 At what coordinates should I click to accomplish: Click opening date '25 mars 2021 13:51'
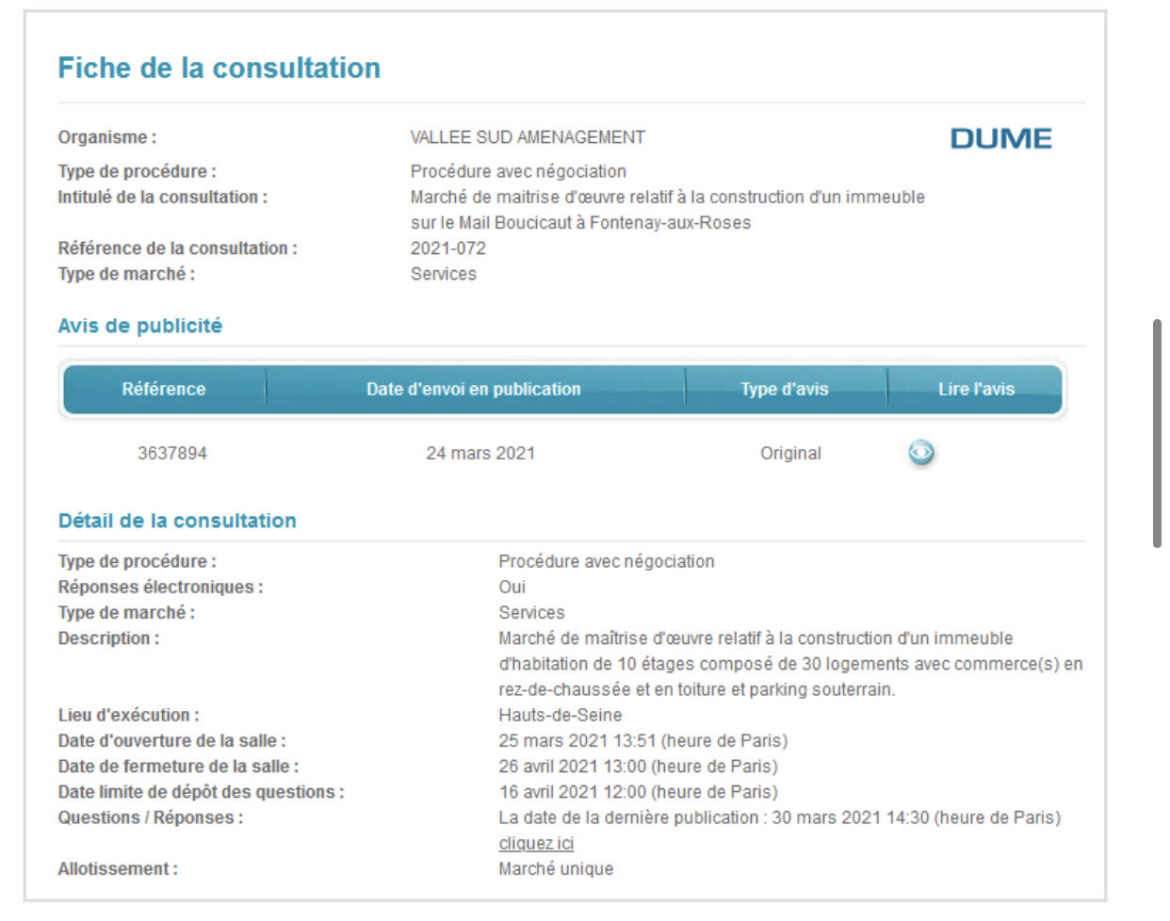tap(578, 741)
